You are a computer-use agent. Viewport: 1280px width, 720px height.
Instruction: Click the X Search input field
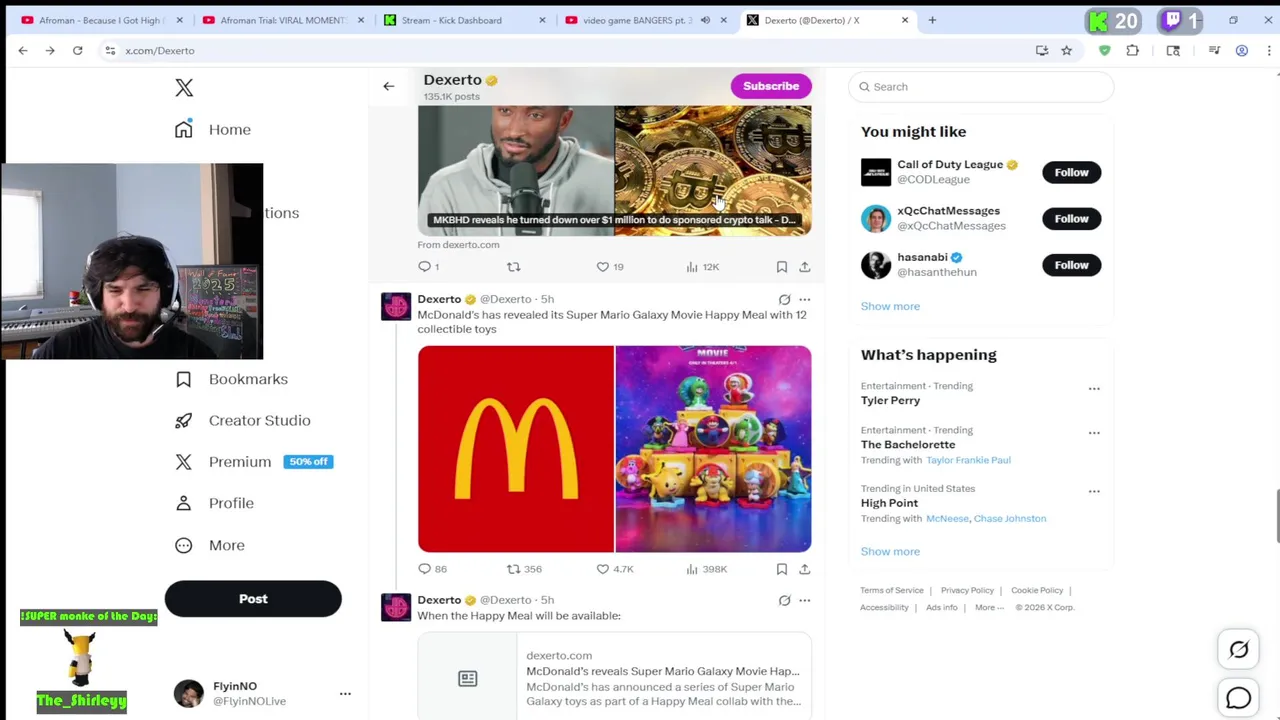pos(985,87)
